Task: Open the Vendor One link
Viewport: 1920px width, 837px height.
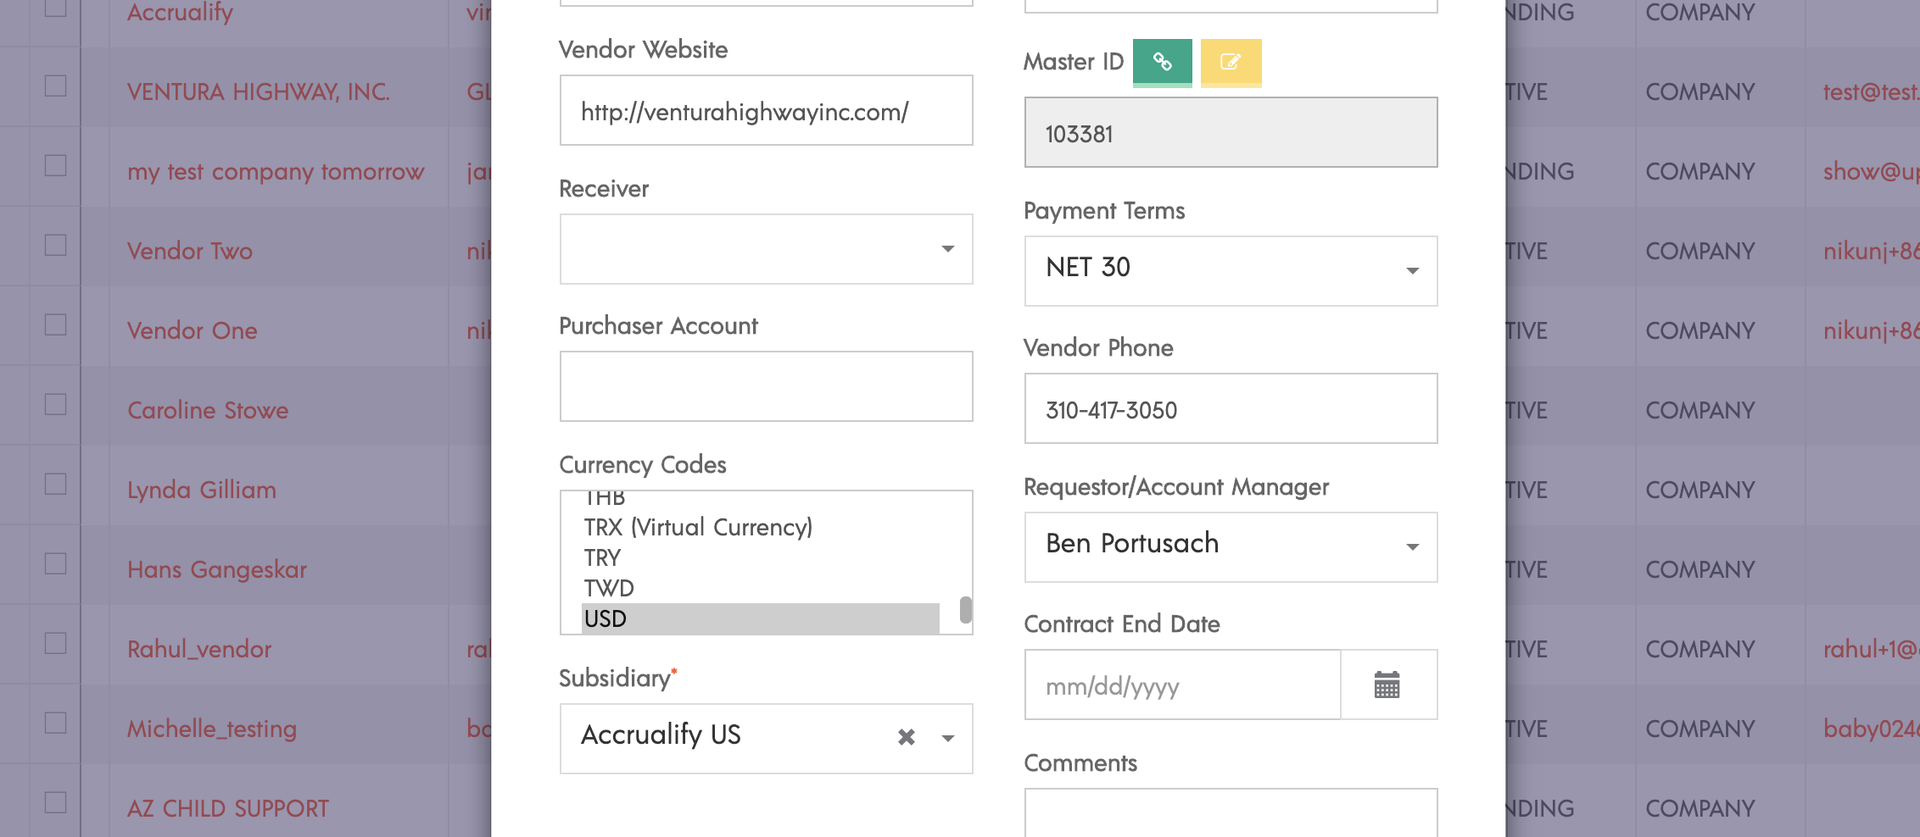Action: [x=192, y=331]
